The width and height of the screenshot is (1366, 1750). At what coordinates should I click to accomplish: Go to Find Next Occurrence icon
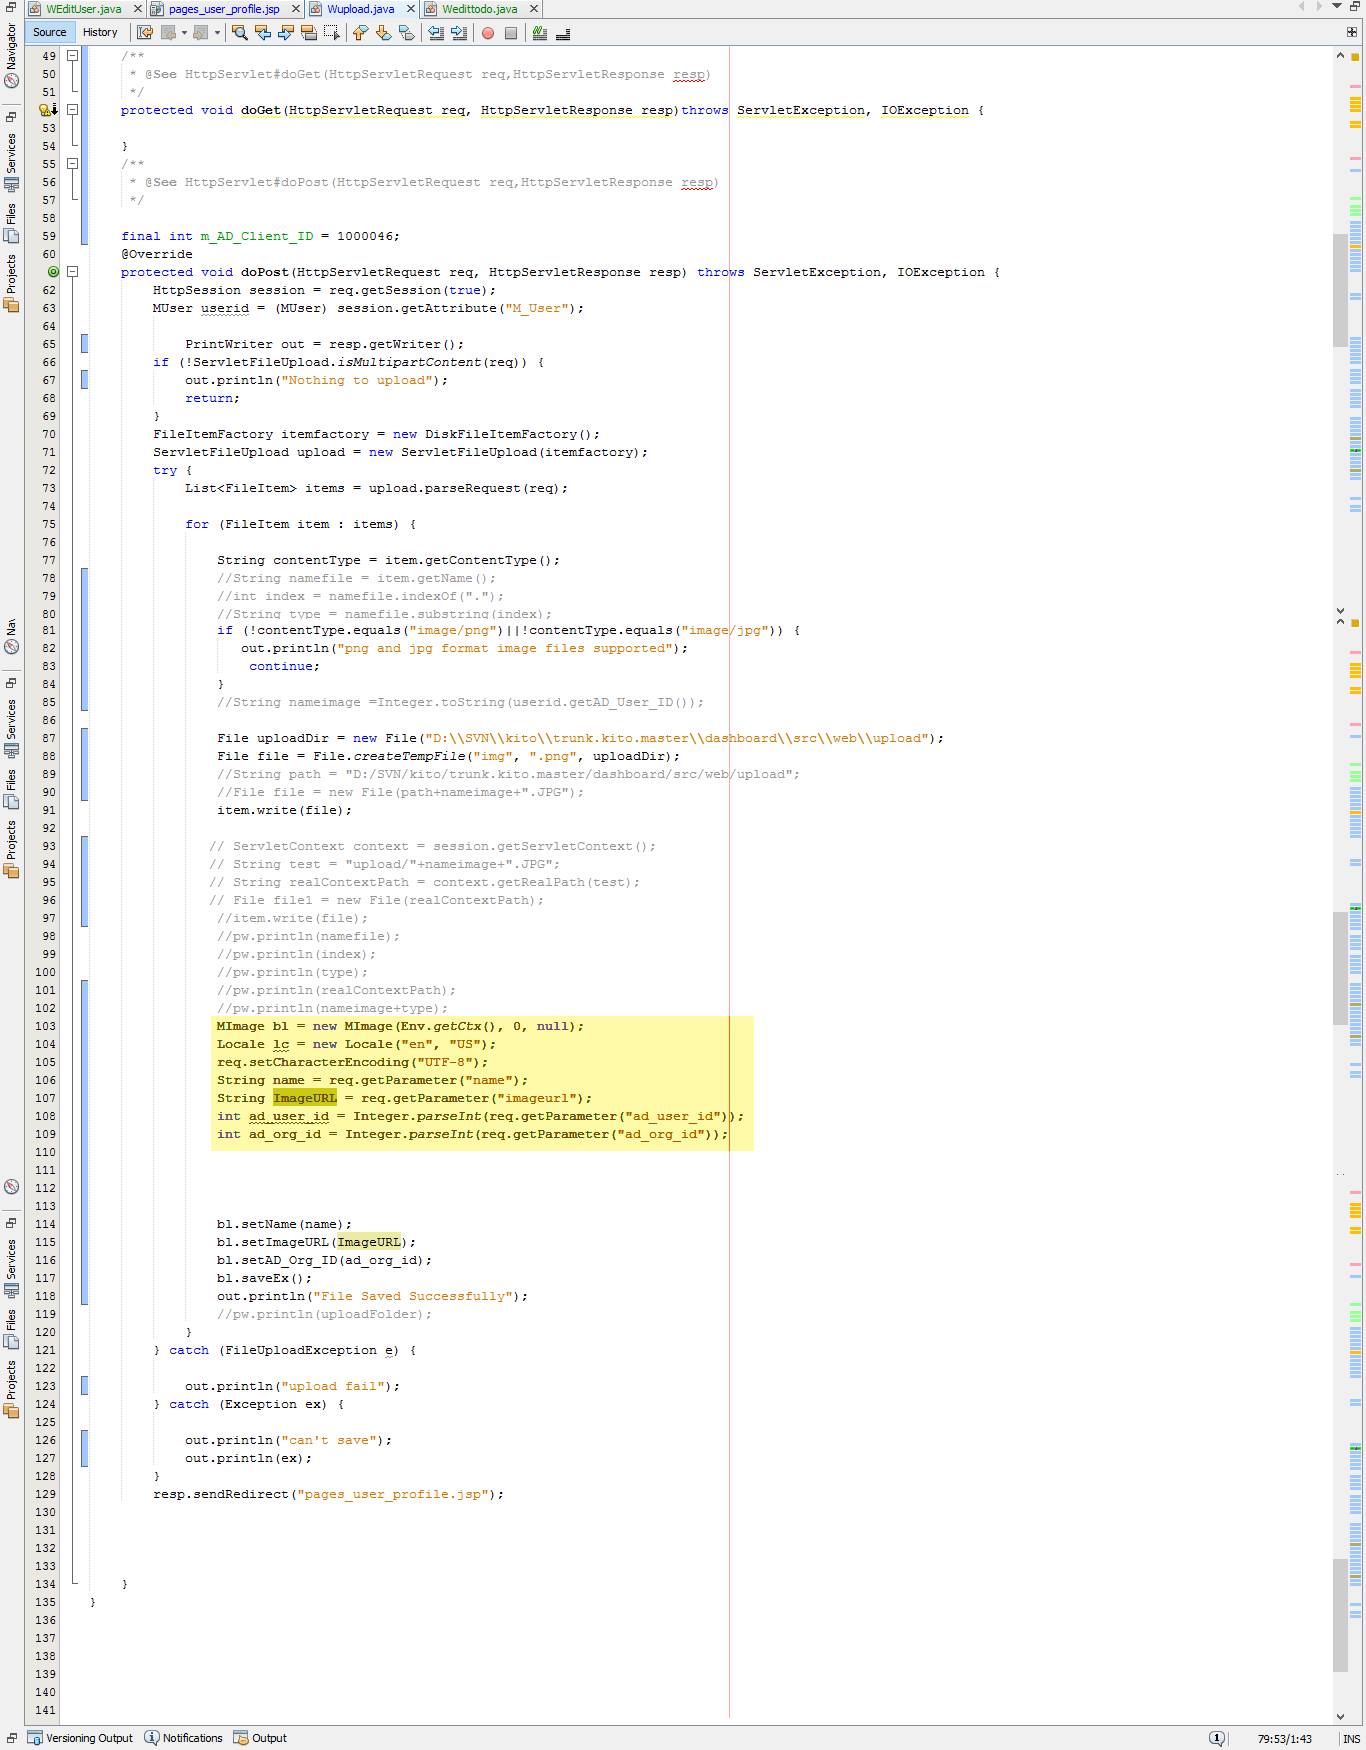tap(286, 32)
